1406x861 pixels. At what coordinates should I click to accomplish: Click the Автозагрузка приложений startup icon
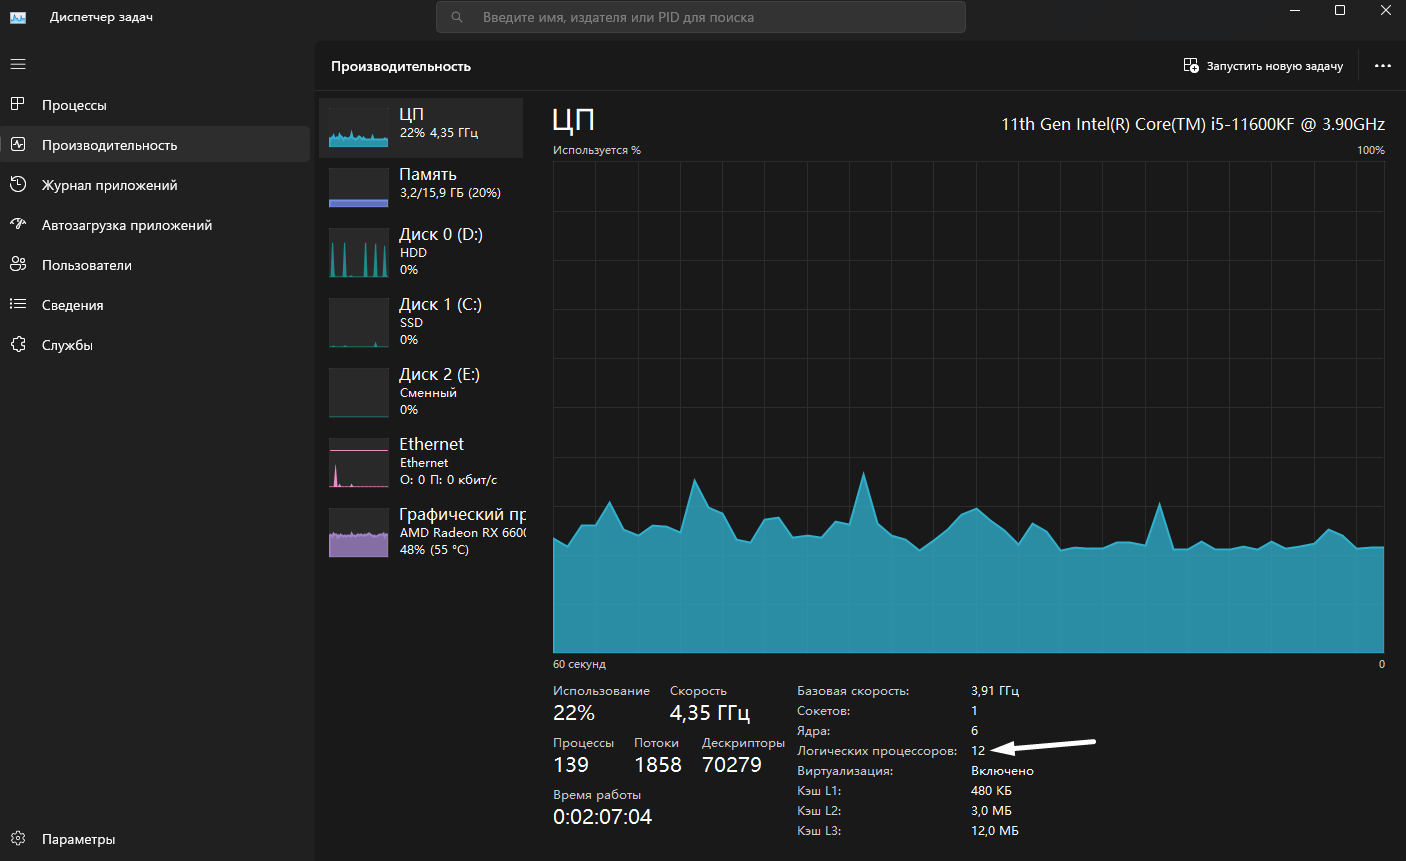point(17,224)
